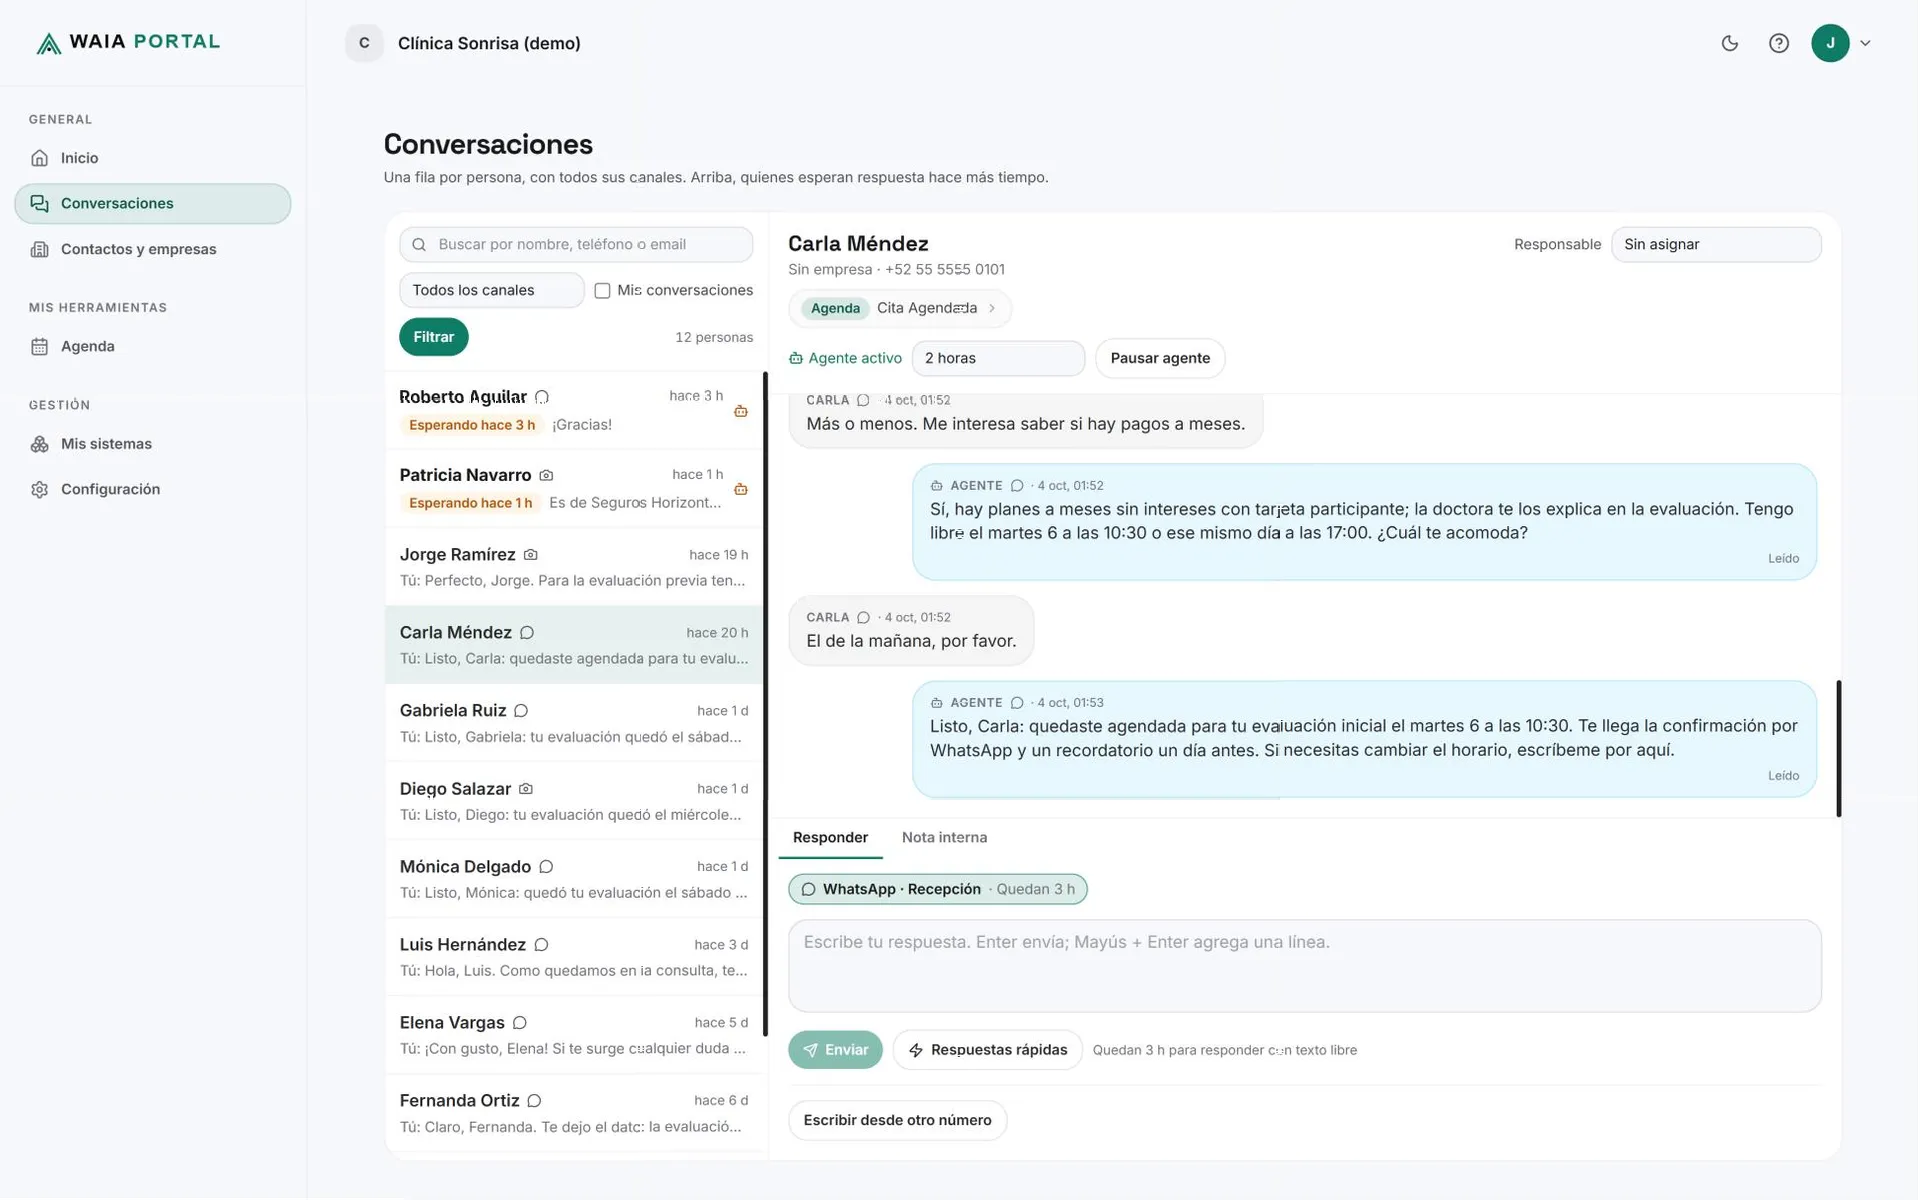Open the help question mark icon
The width and height of the screenshot is (1920, 1200).
tap(1778, 43)
